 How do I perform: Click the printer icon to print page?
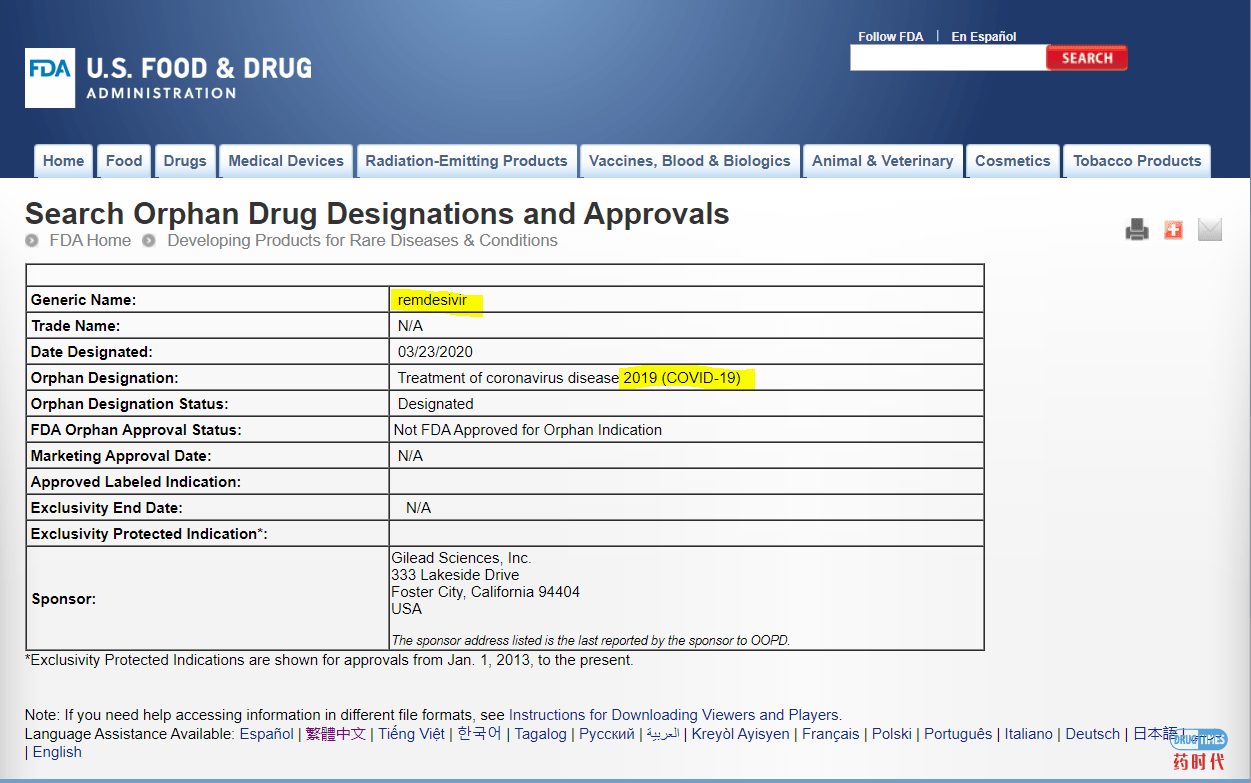pos(1137,230)
